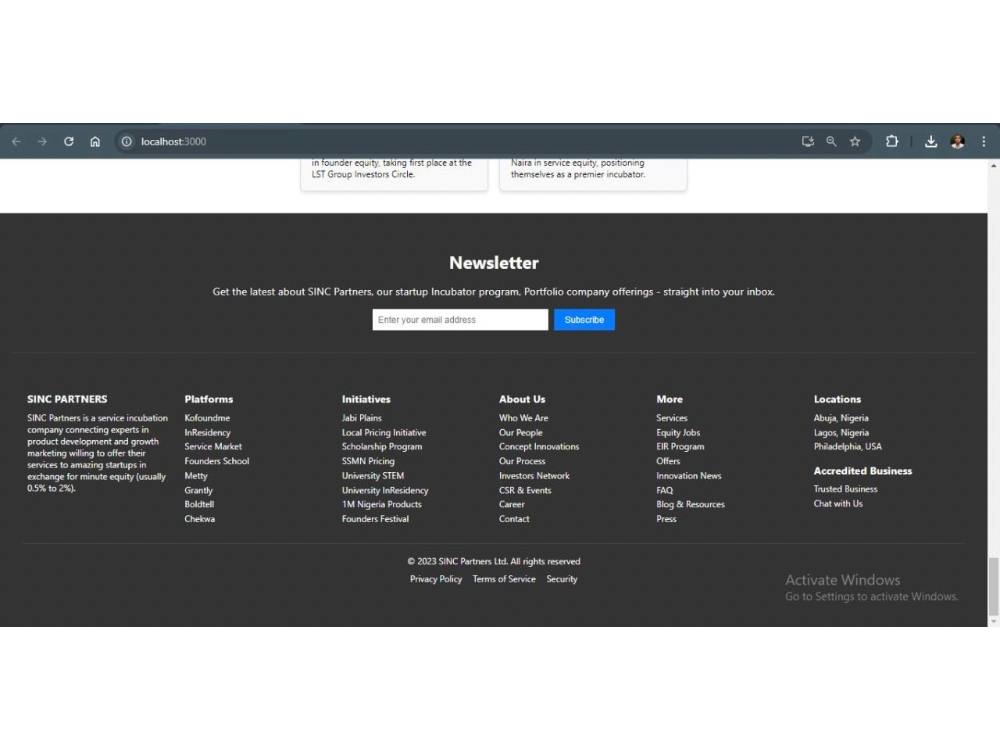
Task: Click the page scrollbar up arrow
Action: [994, 165]
